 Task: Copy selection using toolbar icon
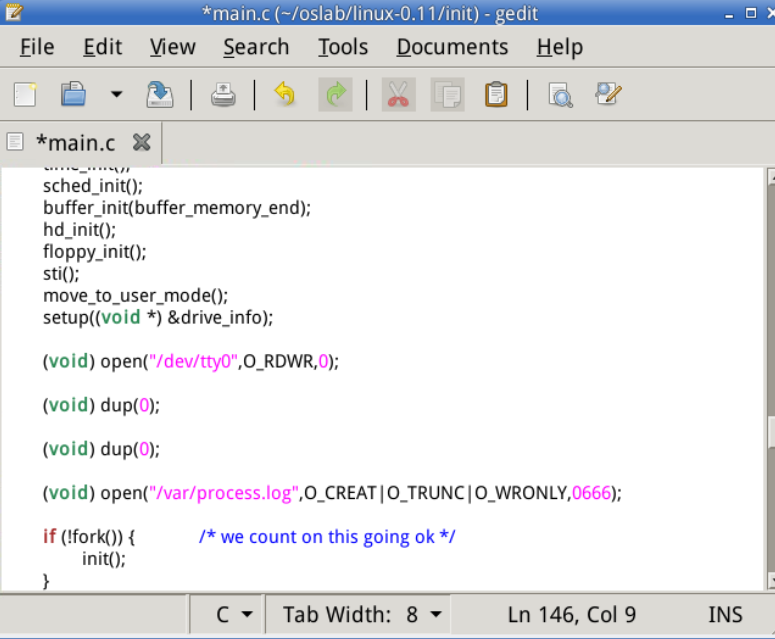click(x=447, y=94)
